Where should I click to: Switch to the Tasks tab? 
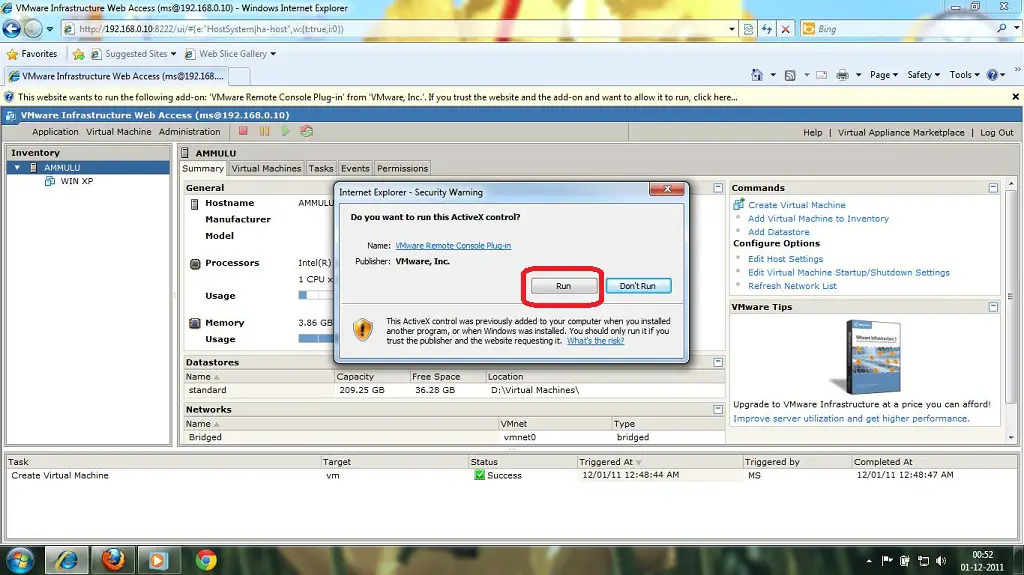click(x=321, y=169)
